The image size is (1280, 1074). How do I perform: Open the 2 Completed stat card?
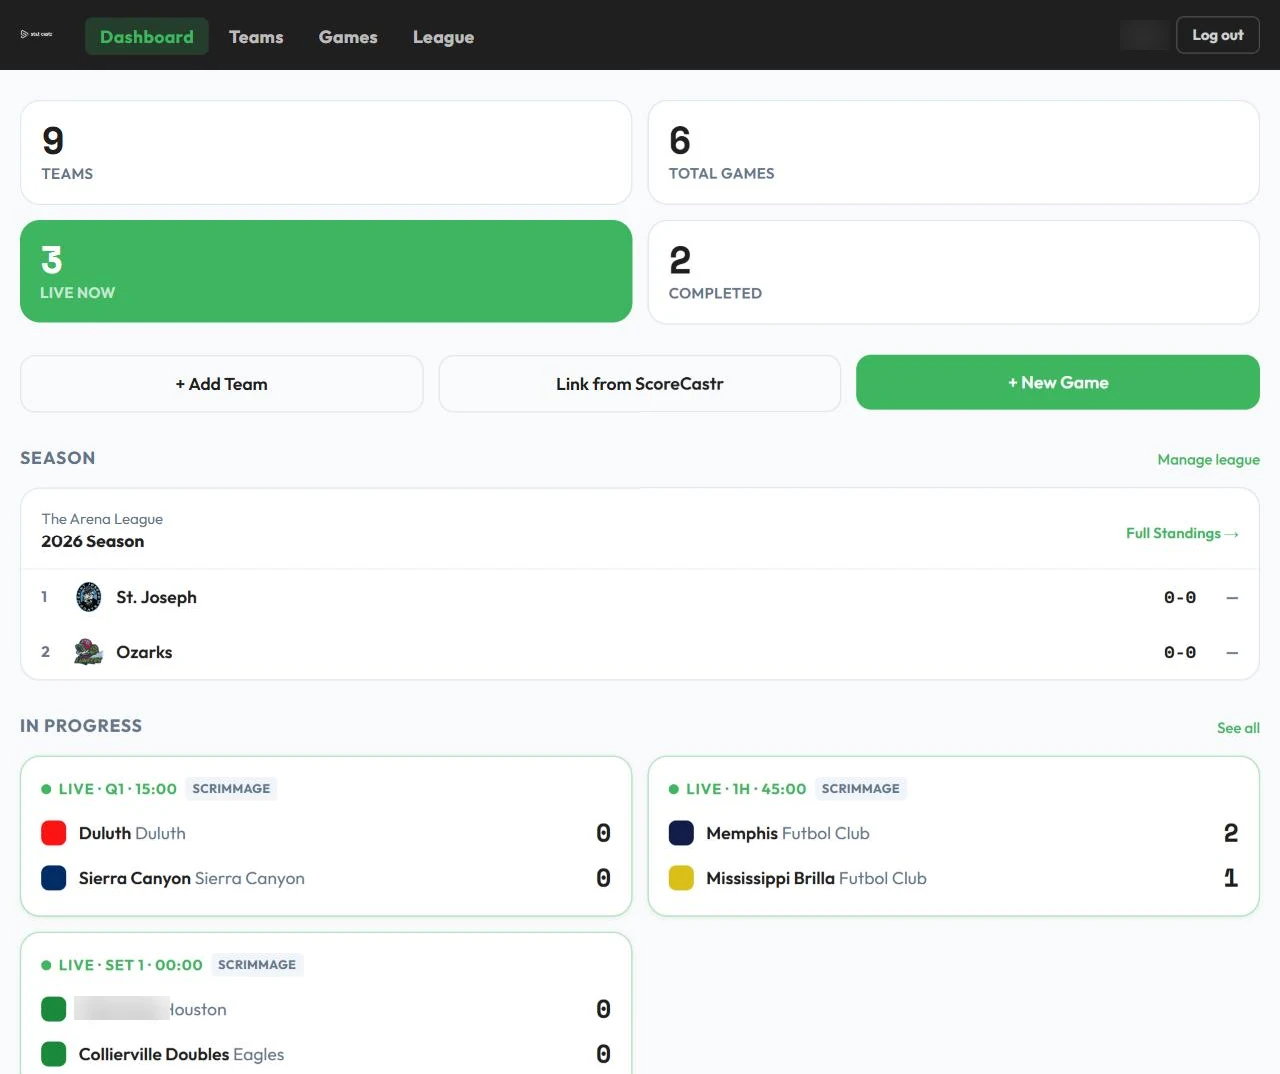coord(954,272)
